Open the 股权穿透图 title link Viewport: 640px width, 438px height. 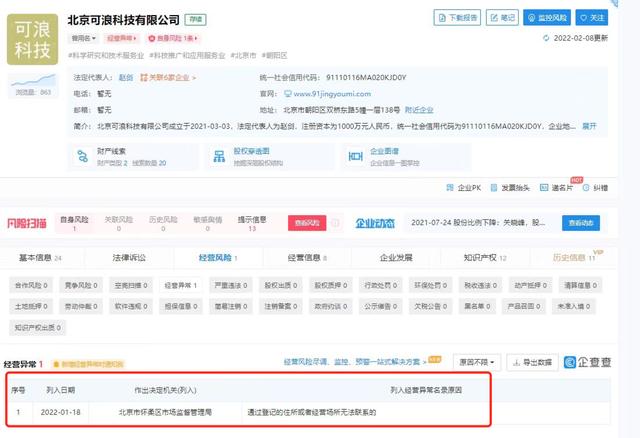click(x=251, y=151)
